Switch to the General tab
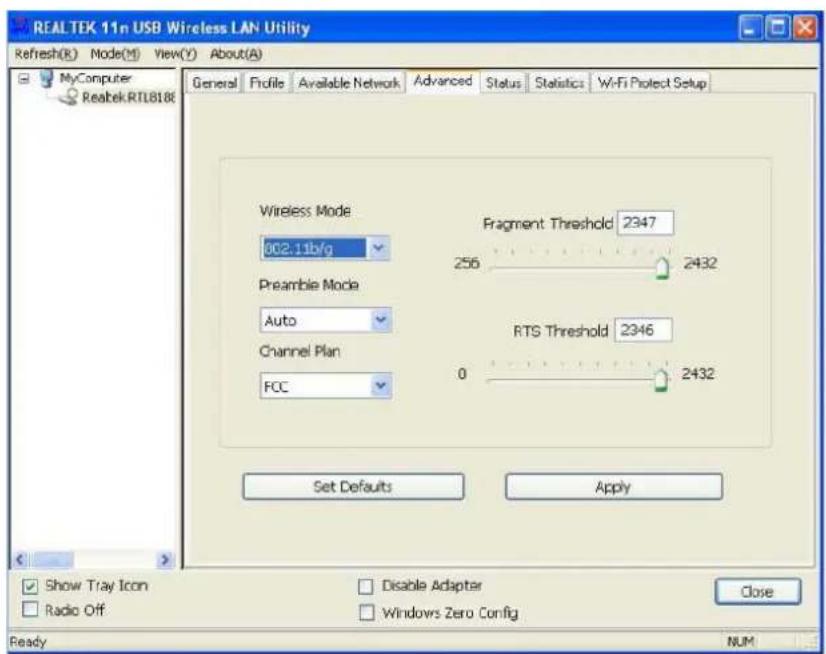The width and height of the screenshot is (826, 654). [214, 83]
